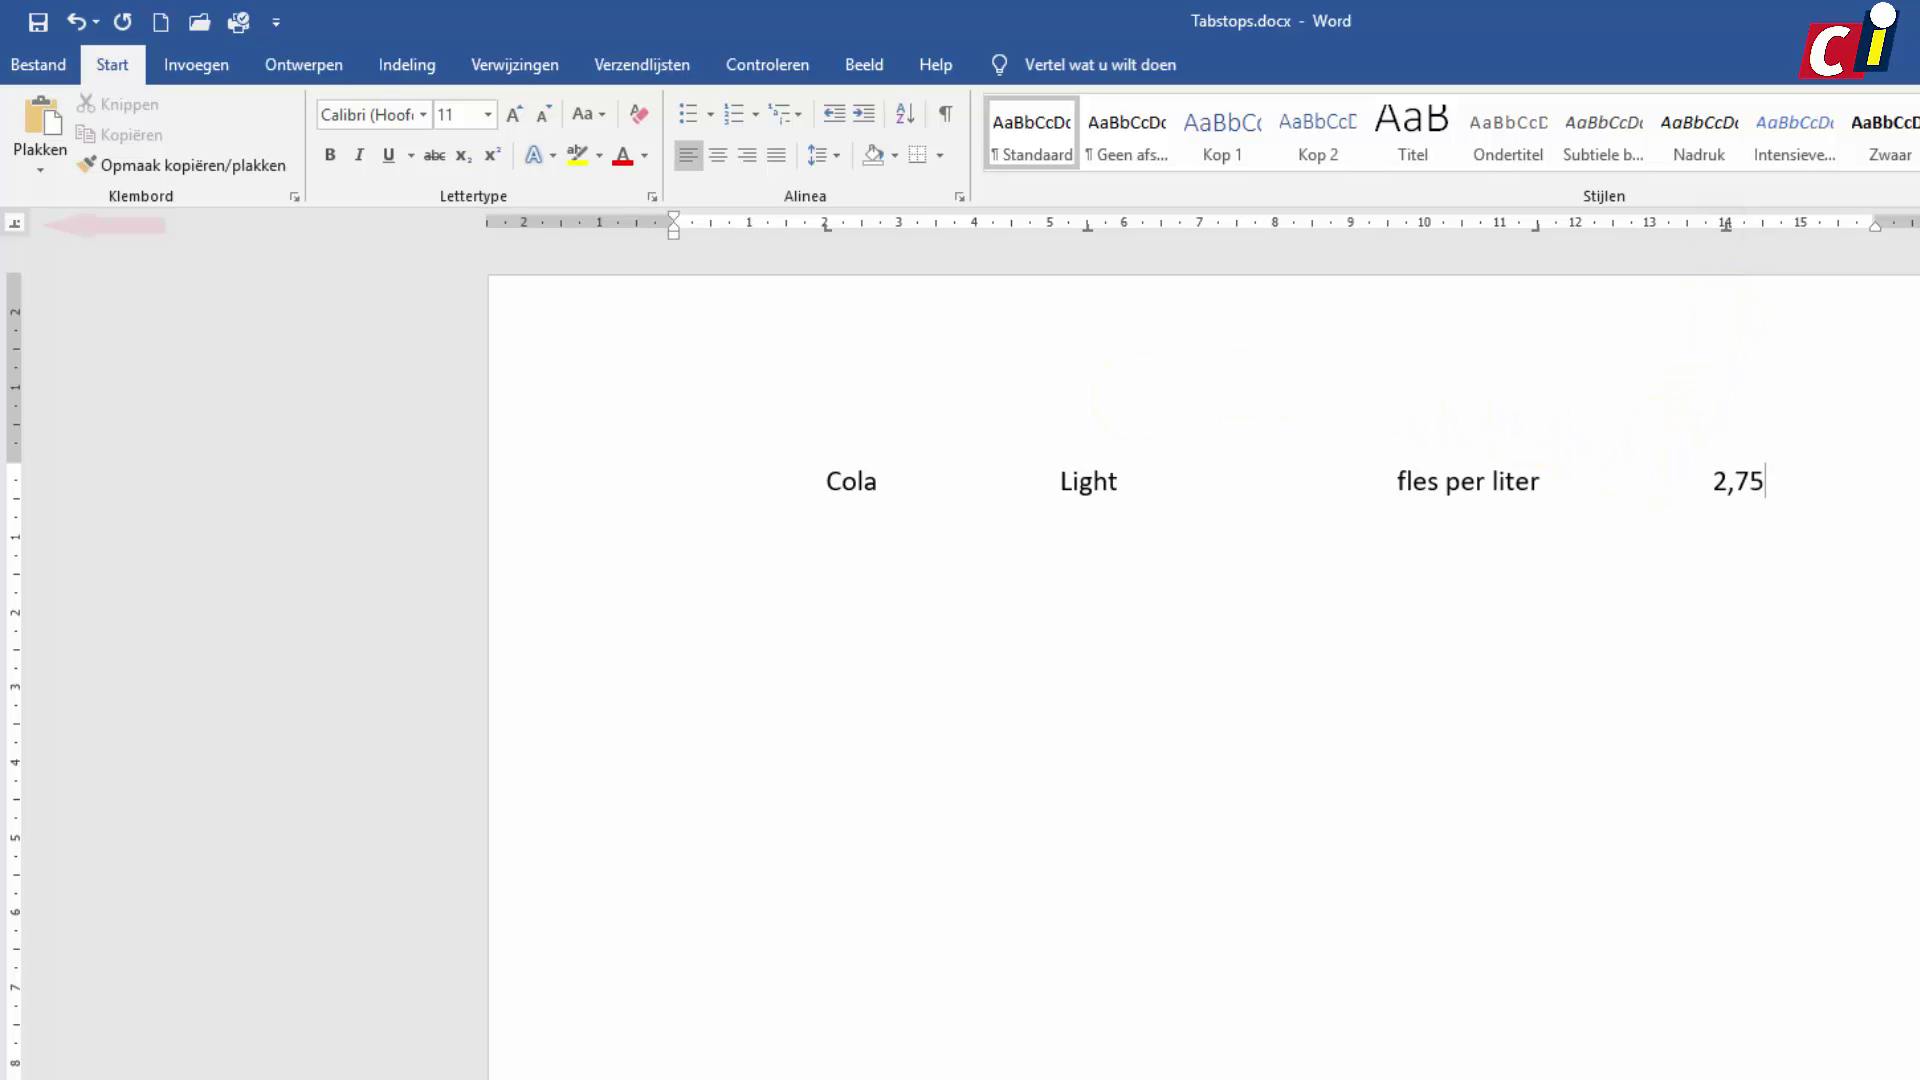Screen dimensions: 1920x1080
Task: Click the Sort A-Z icon
Action: (905, 114)
